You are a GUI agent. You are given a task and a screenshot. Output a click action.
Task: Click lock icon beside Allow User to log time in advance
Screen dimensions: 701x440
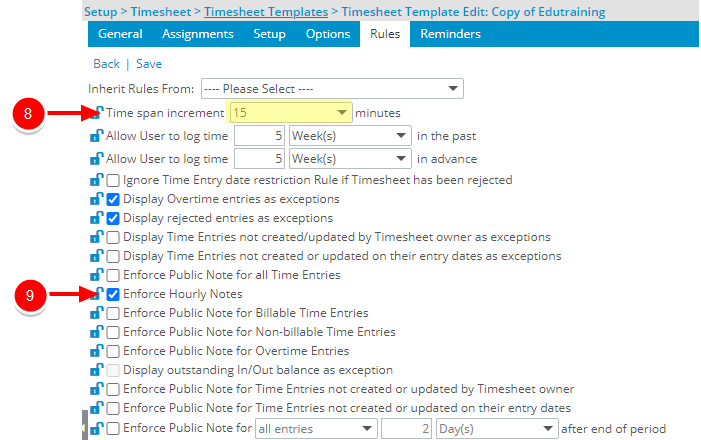pyautogui.click(x=97, y=158)
